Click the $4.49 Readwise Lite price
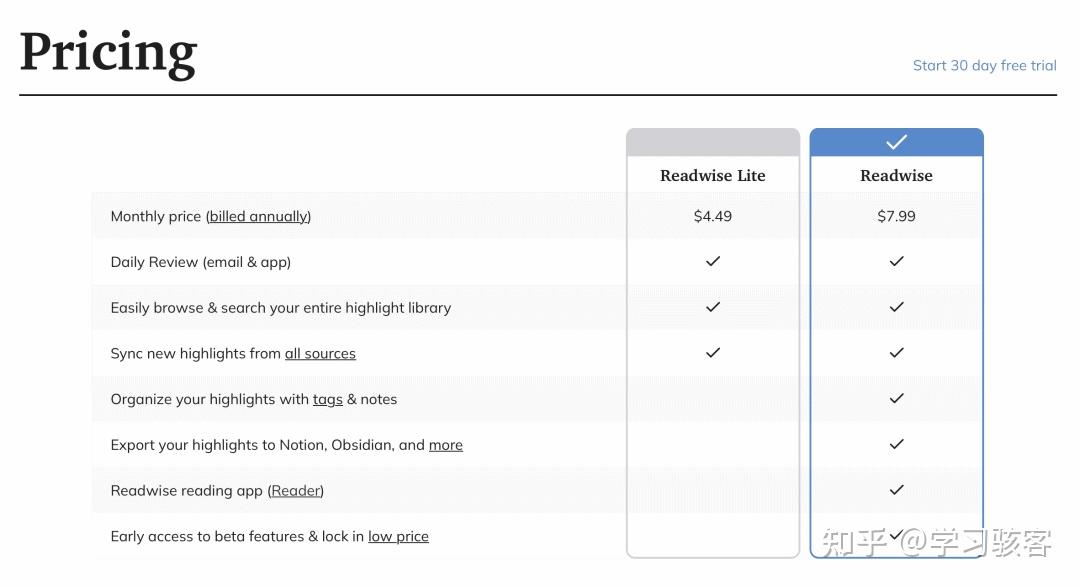The image size is (1080, 587). [713, 216]
